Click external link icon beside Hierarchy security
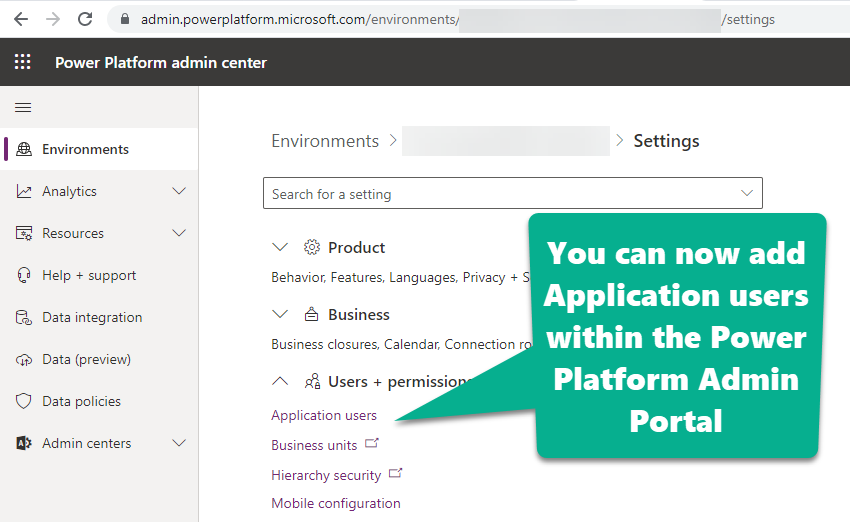The height and width of the screenshot is (522, 850). coord(395,473)
